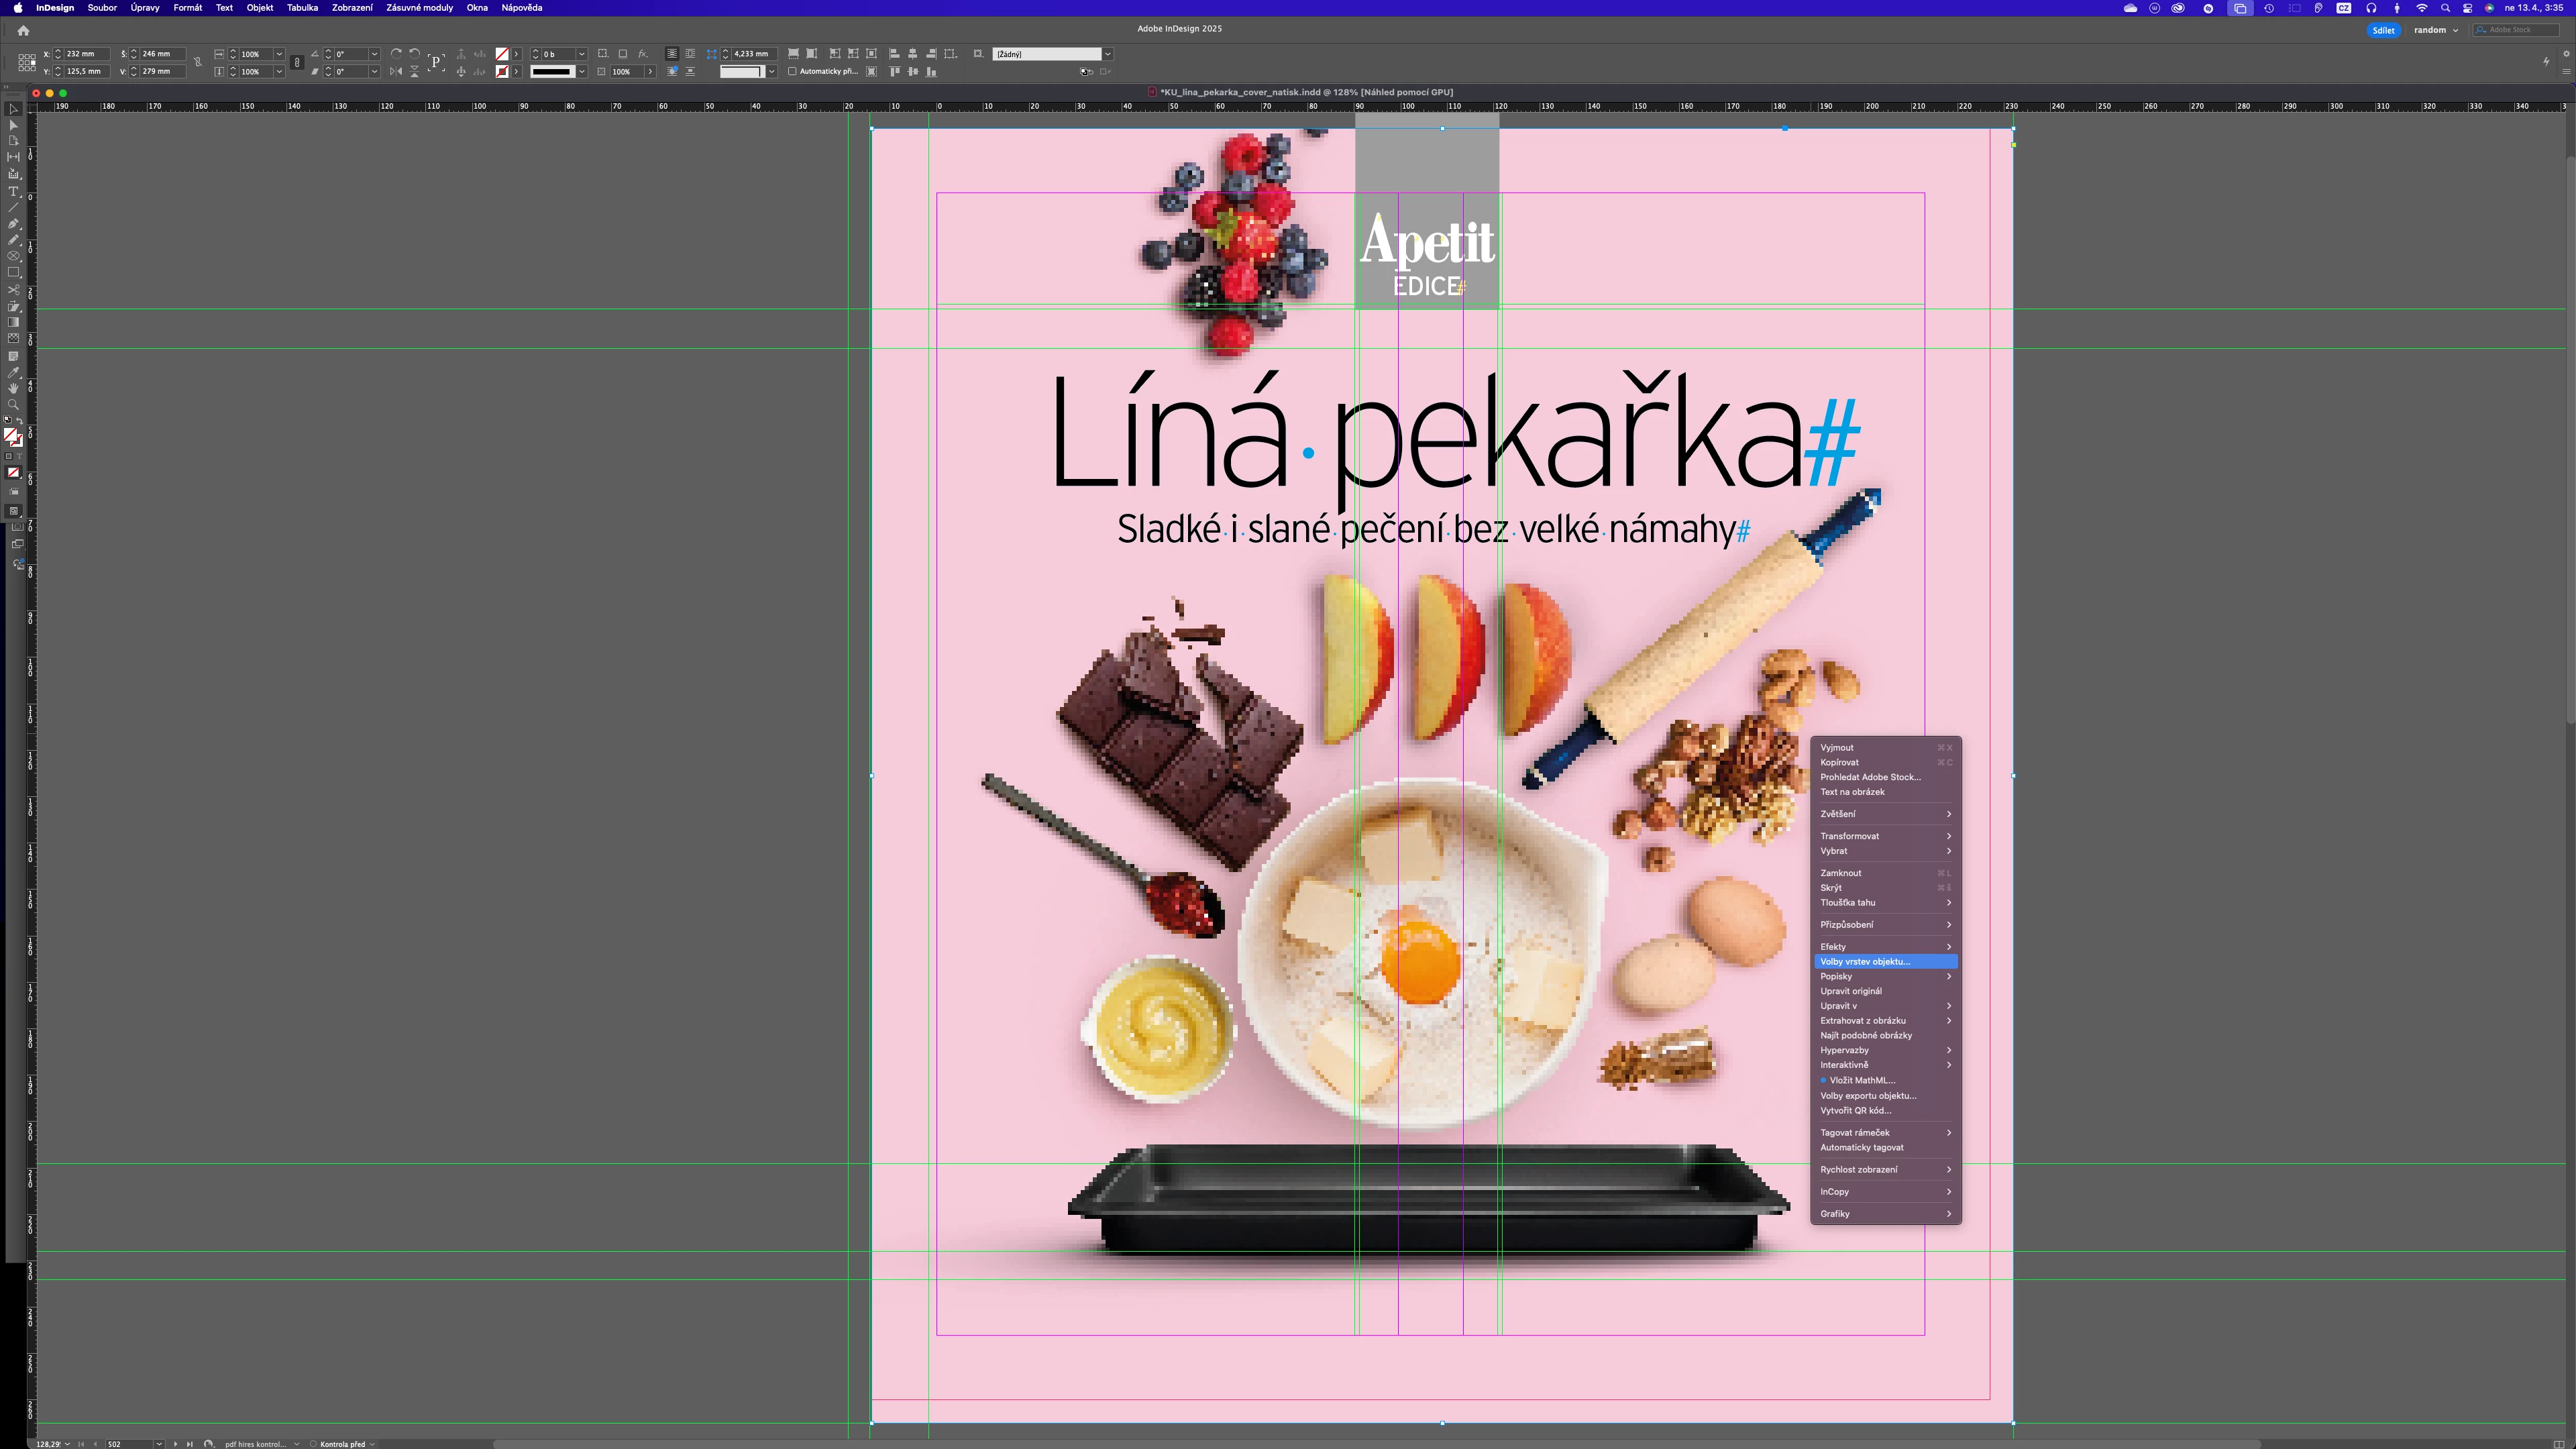Open the [Žádný] object style dropdown

click(1107, 54)
